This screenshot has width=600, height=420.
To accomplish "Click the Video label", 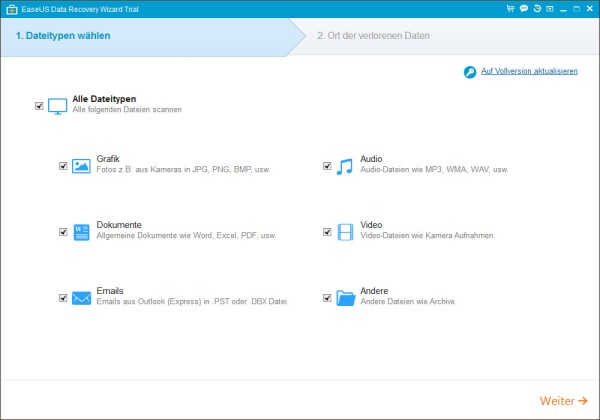I will (x=371, y=225).
